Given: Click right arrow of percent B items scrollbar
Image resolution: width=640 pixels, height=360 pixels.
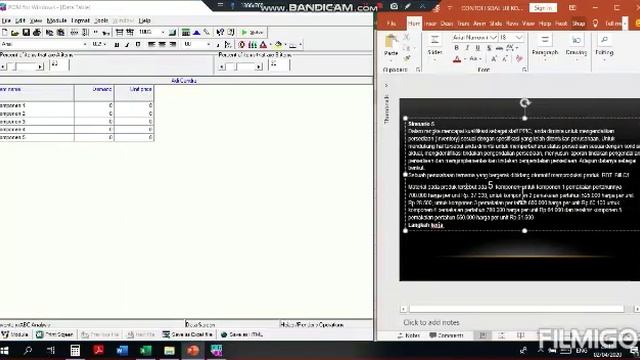Looking at the screenshot, I should 259,67.
